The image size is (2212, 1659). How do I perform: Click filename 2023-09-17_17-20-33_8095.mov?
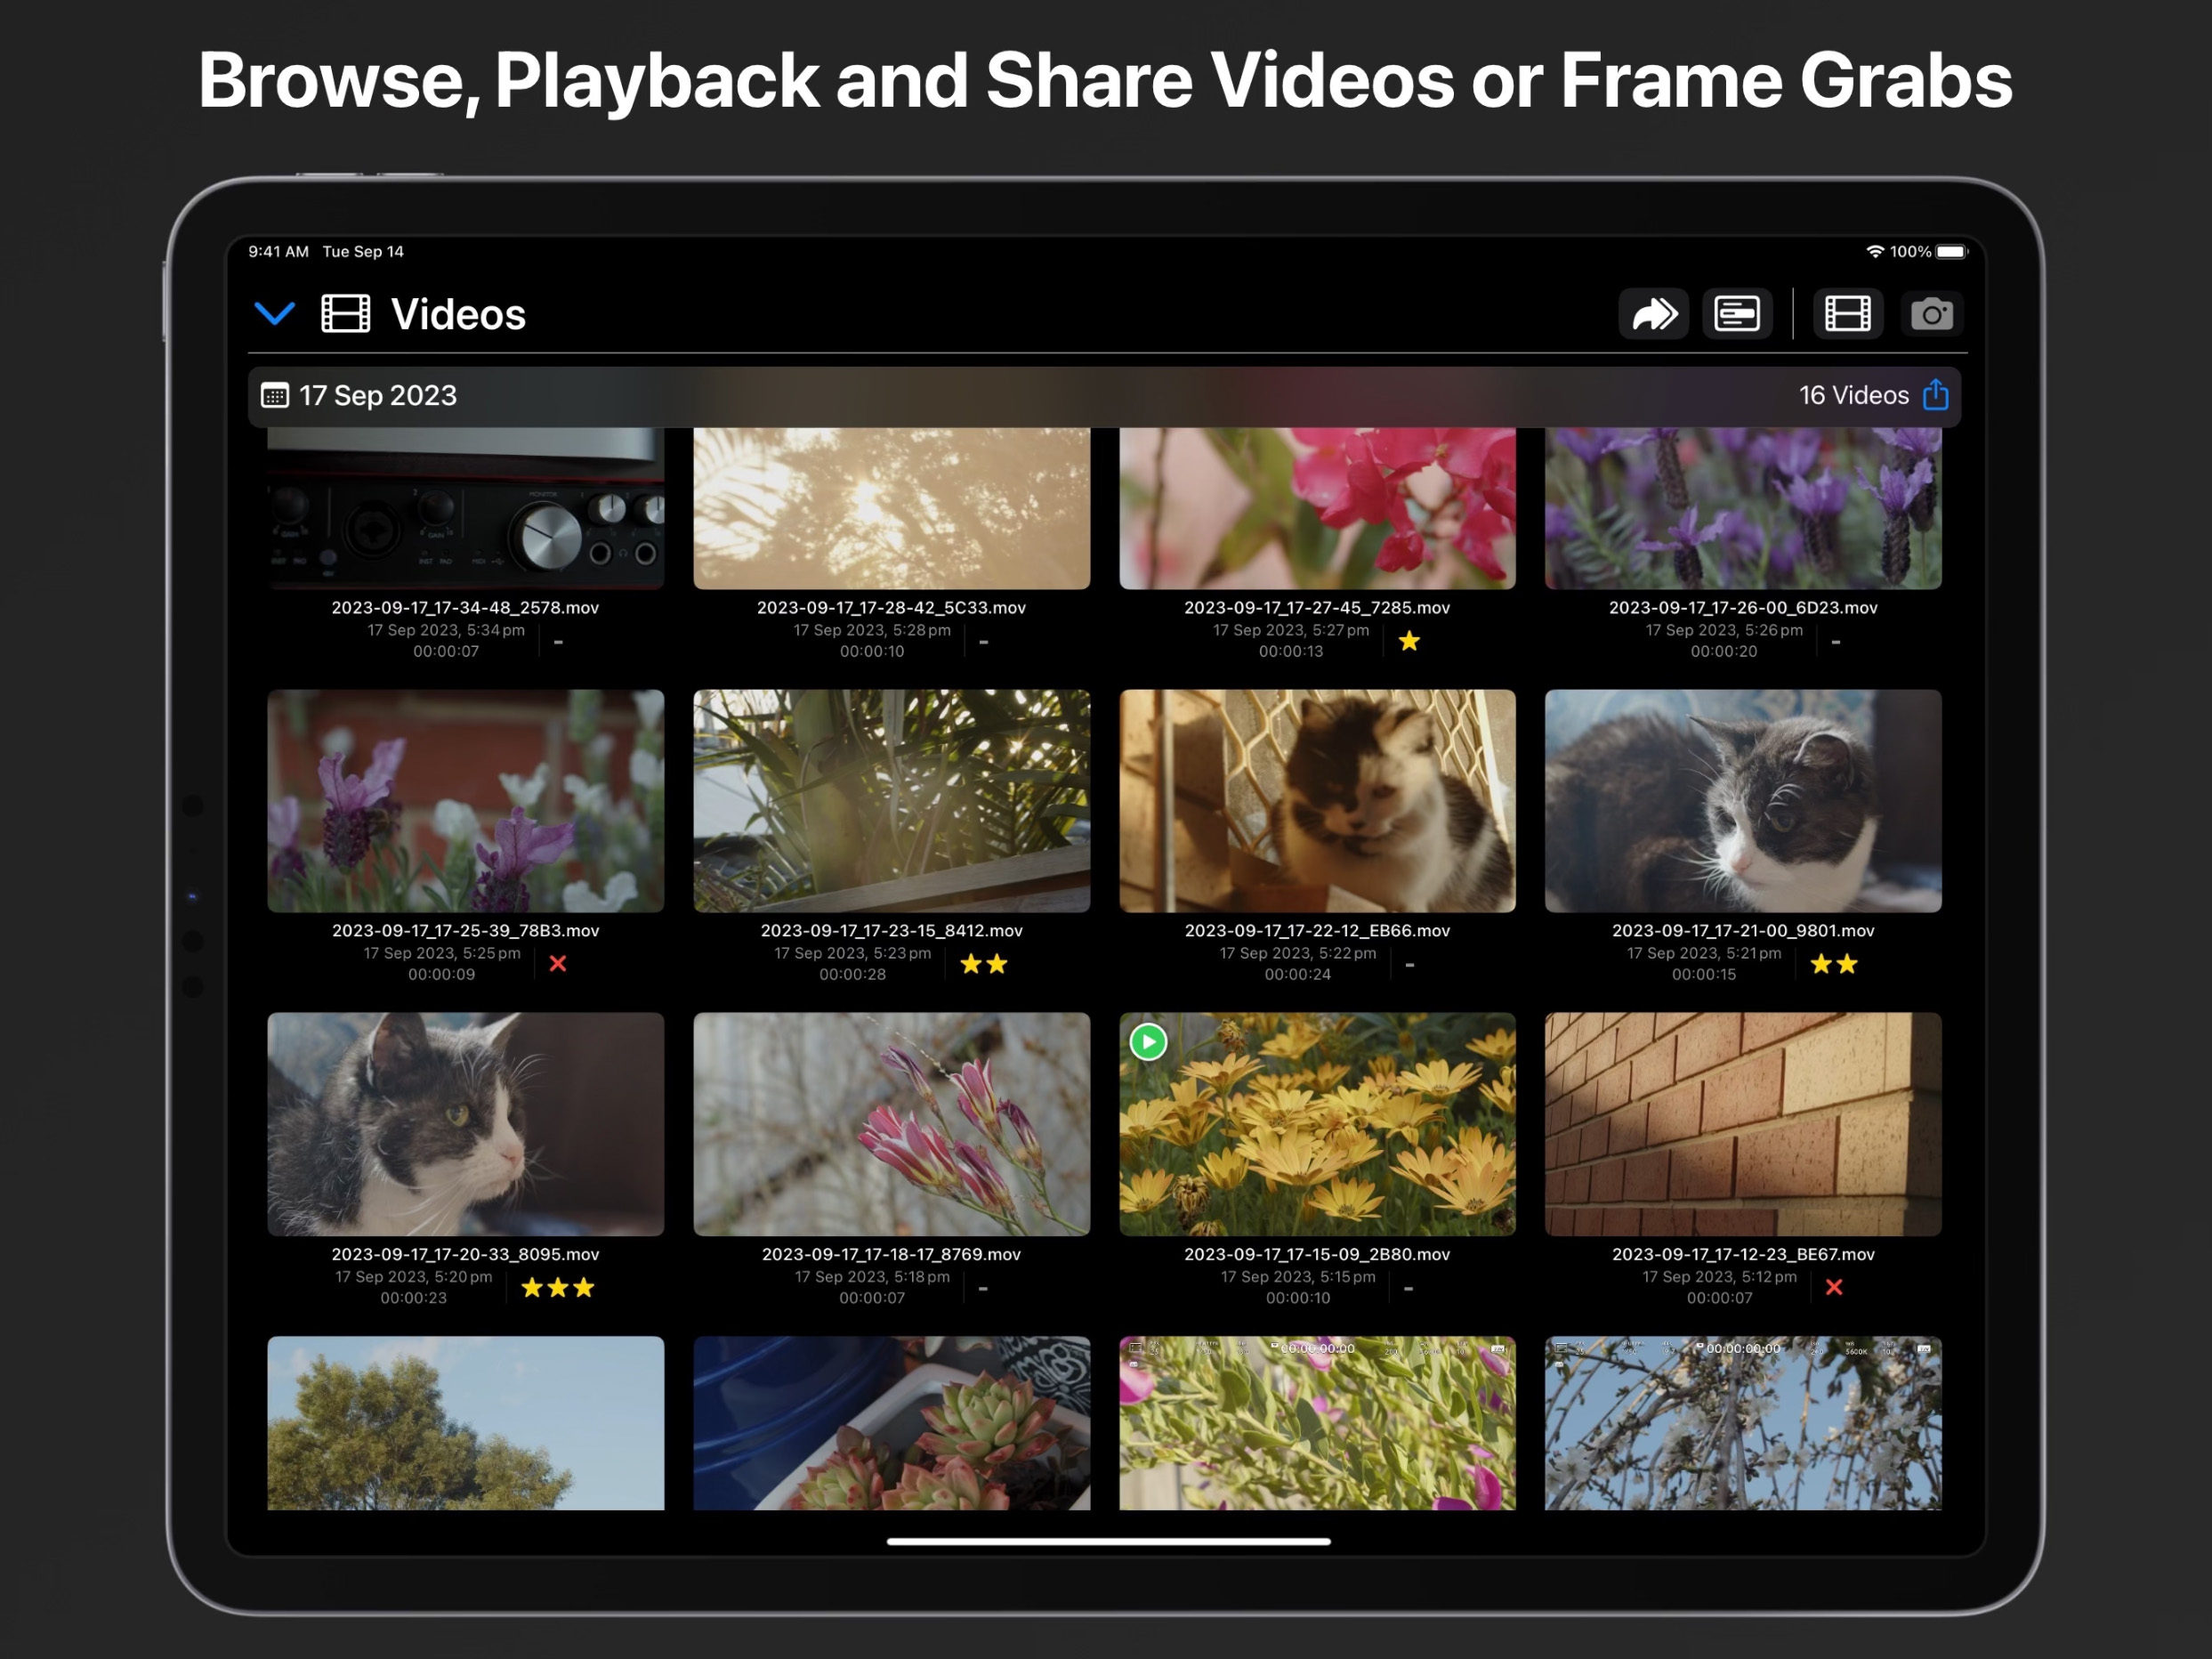tap(465, 1254)
